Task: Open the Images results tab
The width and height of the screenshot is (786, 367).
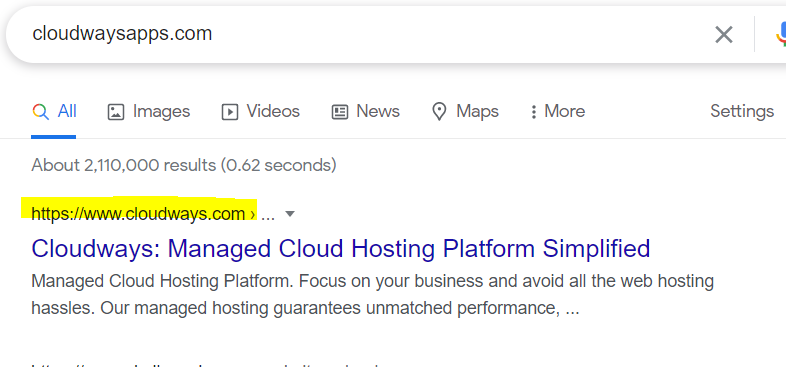Action: 149,111
